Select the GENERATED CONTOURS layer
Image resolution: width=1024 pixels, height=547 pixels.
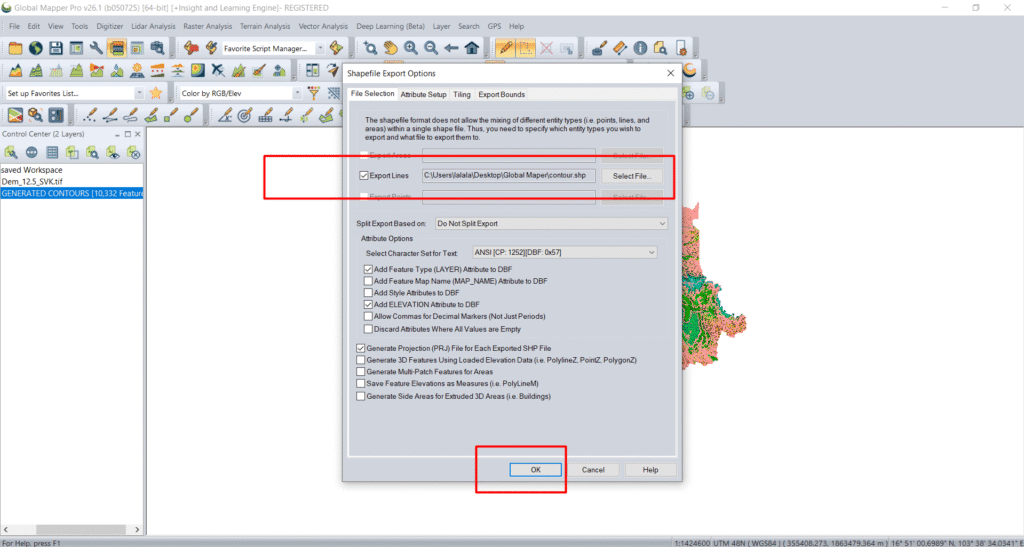point(72,194)
